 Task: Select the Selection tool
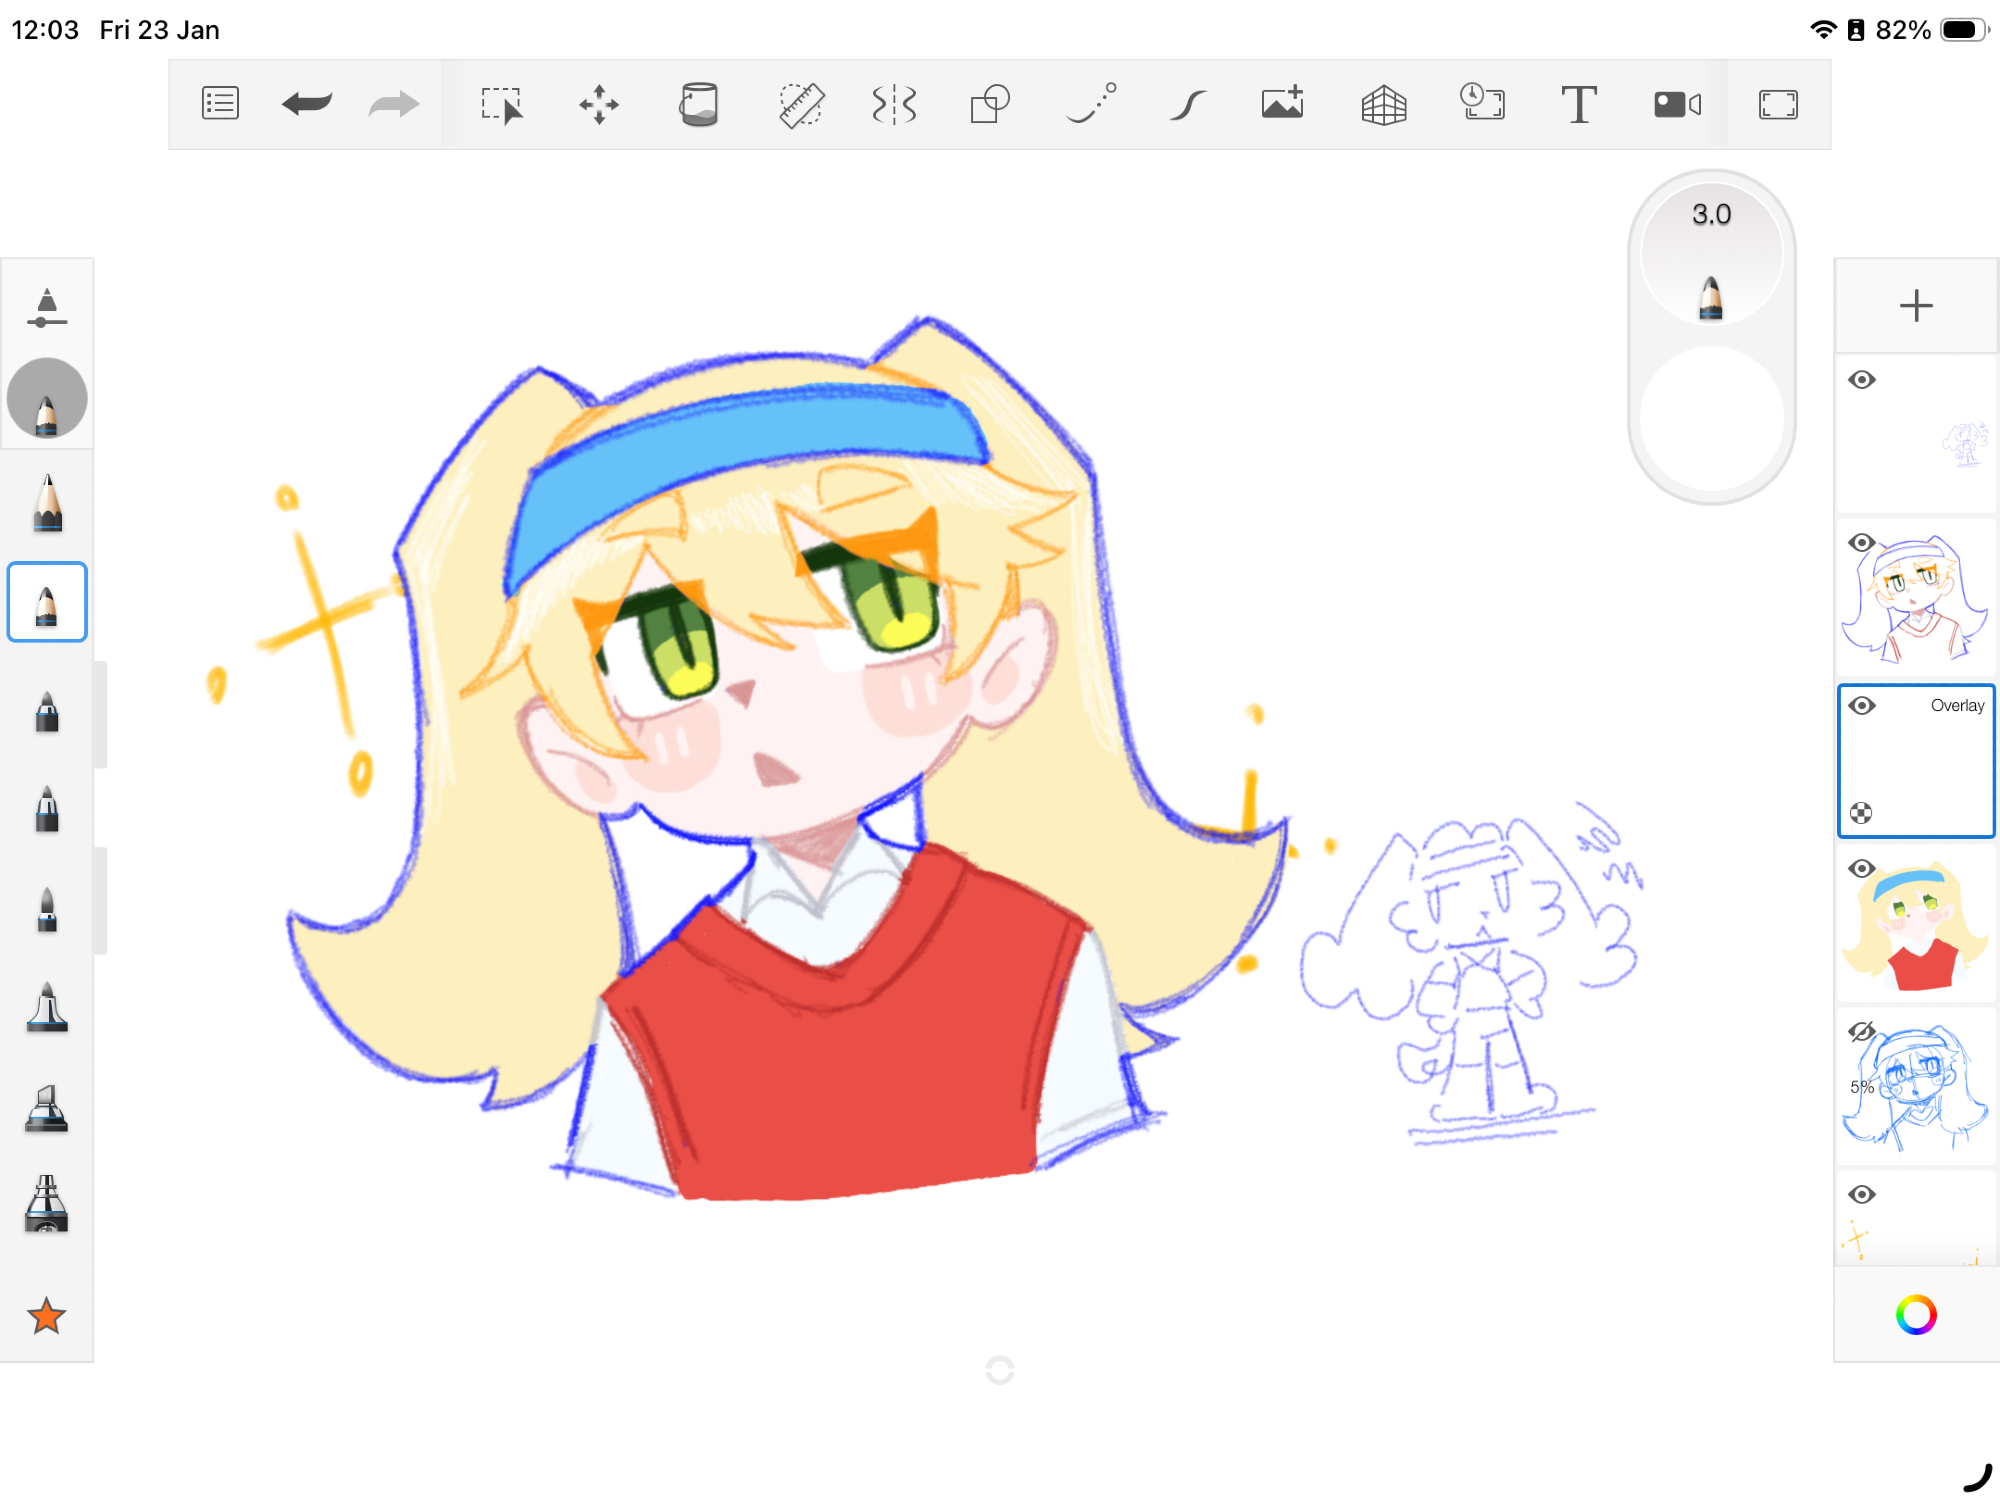pyautogui.click(x=501, y=104)
